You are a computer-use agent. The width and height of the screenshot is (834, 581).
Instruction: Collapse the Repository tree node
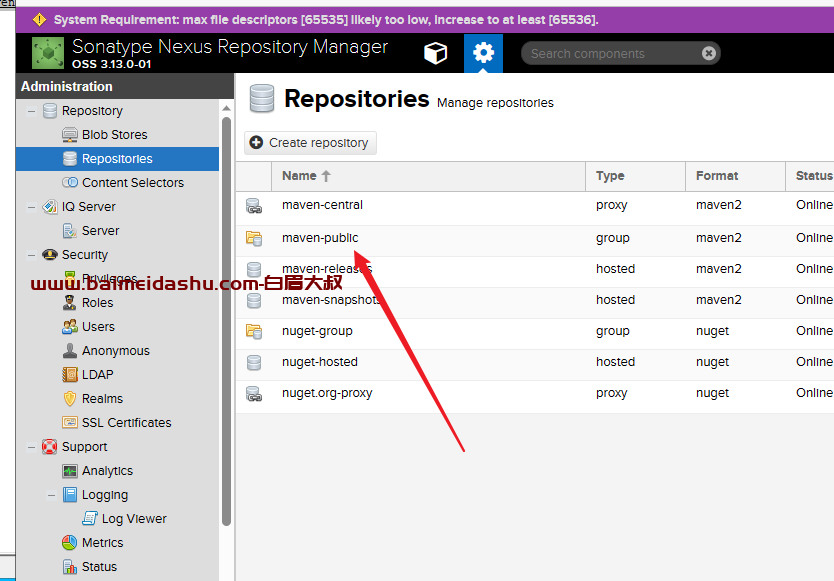coord(31,111)
